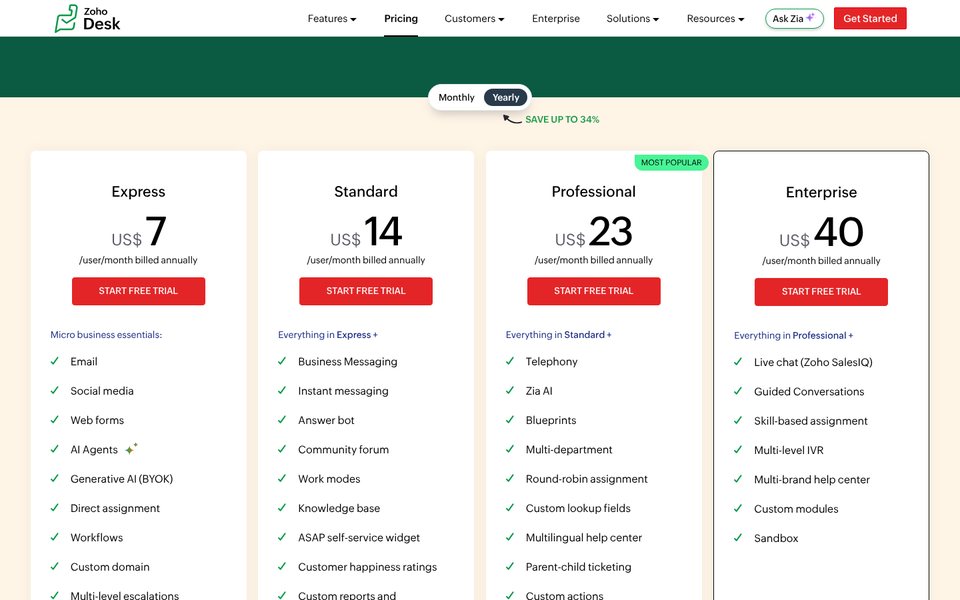Open the Pricing tab
960x600 pixels.
point(401,18)
